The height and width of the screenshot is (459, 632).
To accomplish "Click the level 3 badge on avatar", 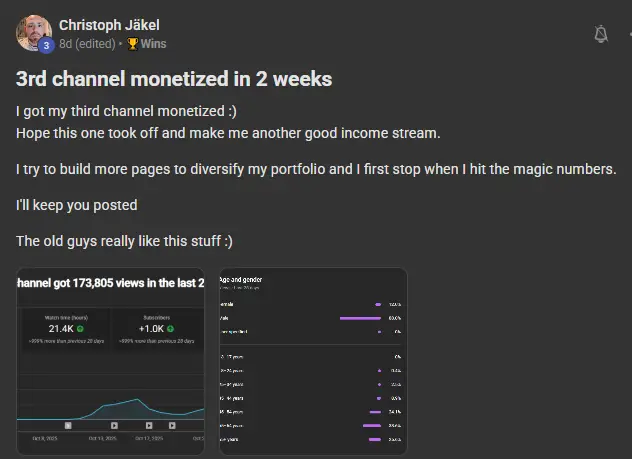I will click(46, 46).
